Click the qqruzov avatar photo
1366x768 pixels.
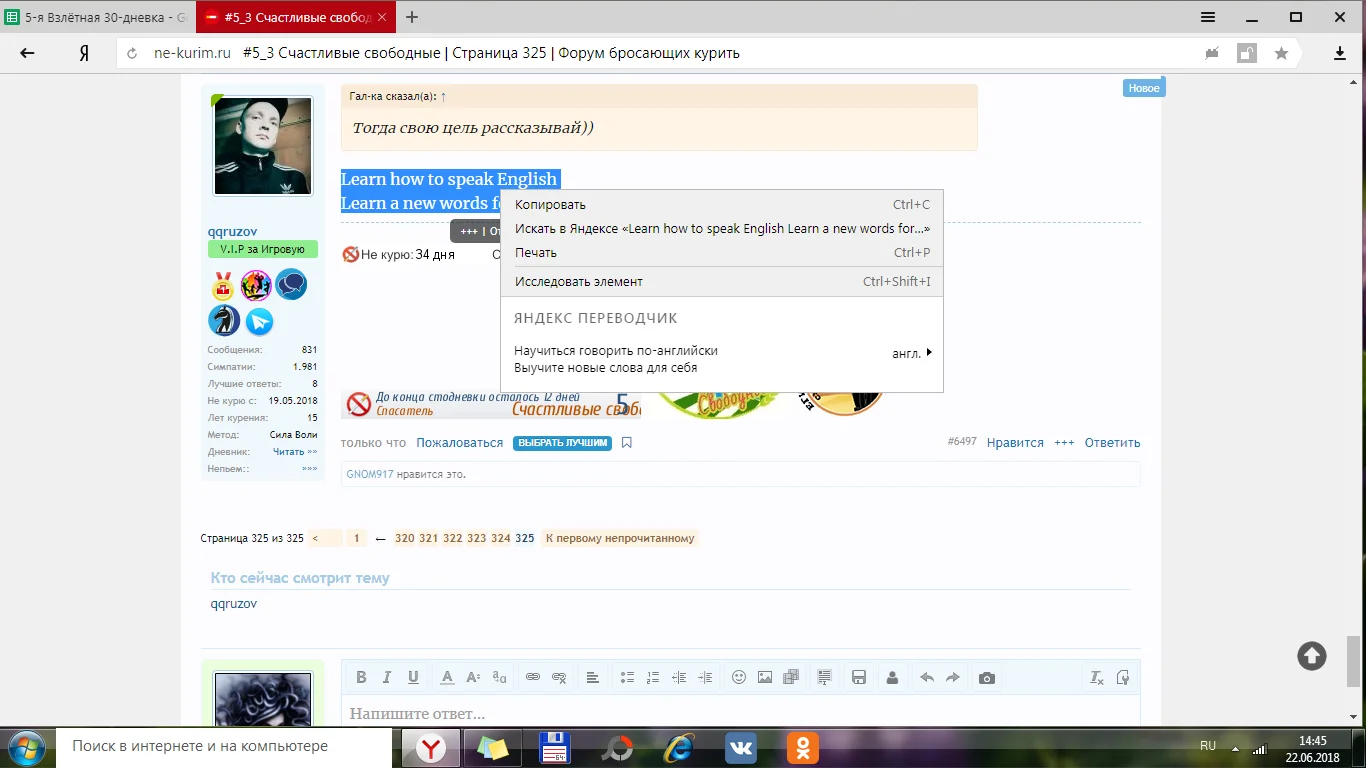tap(263, 146)
